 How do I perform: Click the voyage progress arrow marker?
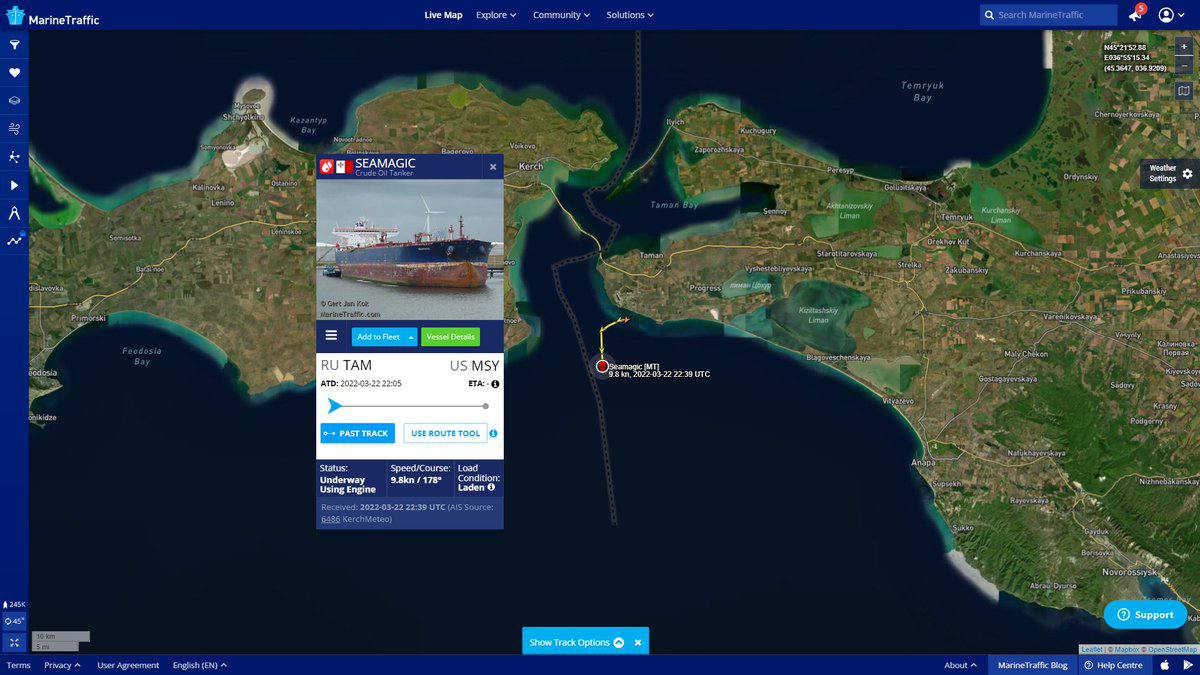(335, 406)
